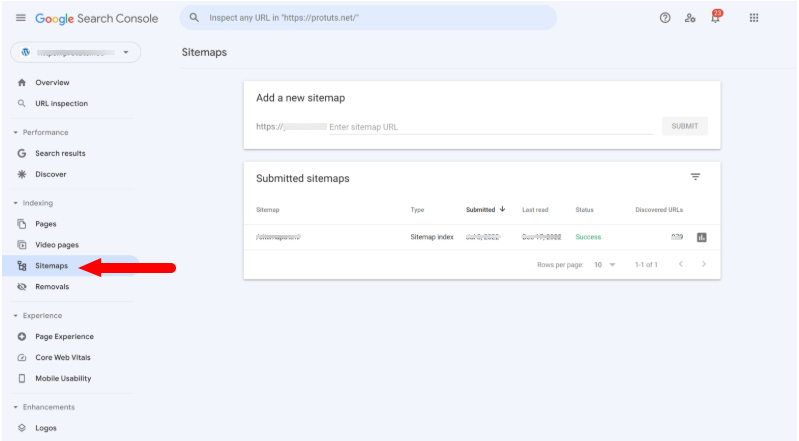799x441 pixels.
Task: Open Mobile Usability report
Action: (x=63, y=378)
